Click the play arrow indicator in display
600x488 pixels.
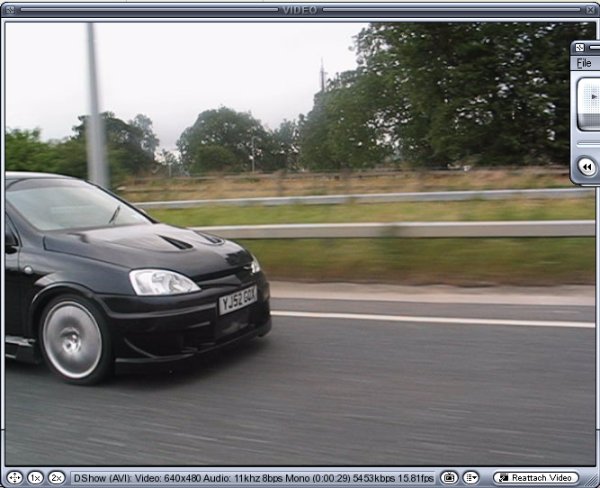(594, 97)
